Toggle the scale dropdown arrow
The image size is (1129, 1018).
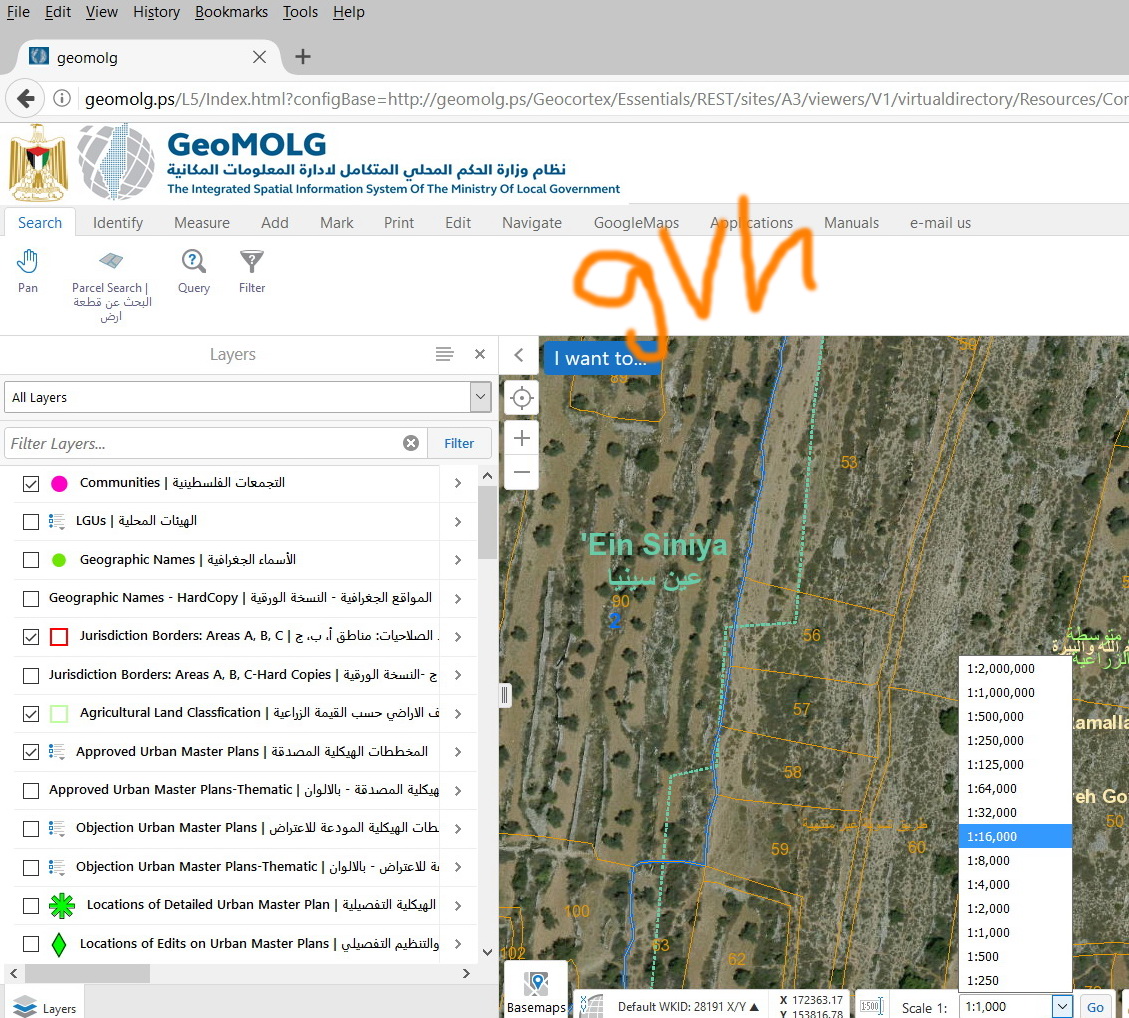[x=1062, y=1006]
